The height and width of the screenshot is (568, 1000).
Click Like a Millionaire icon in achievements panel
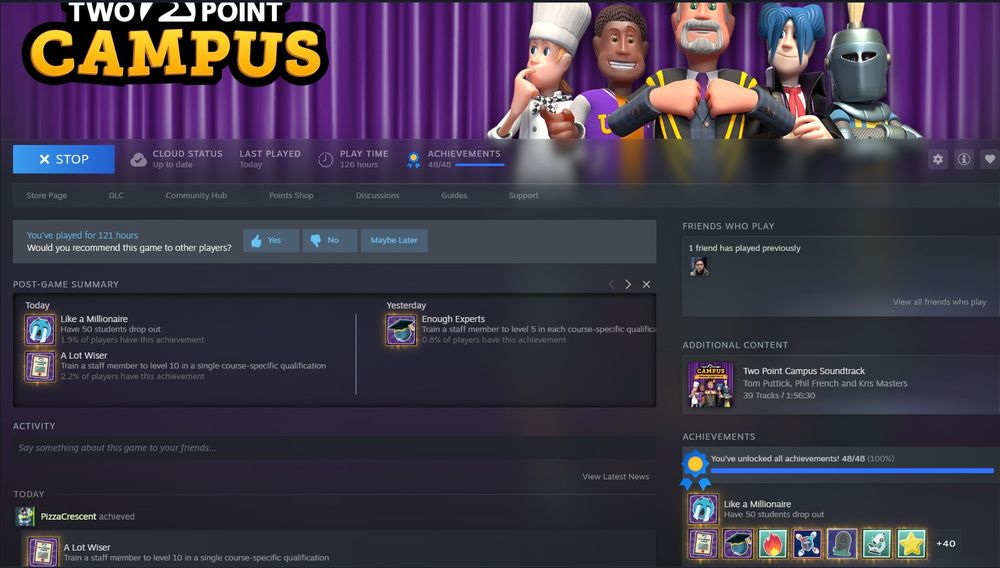[703, 509]
